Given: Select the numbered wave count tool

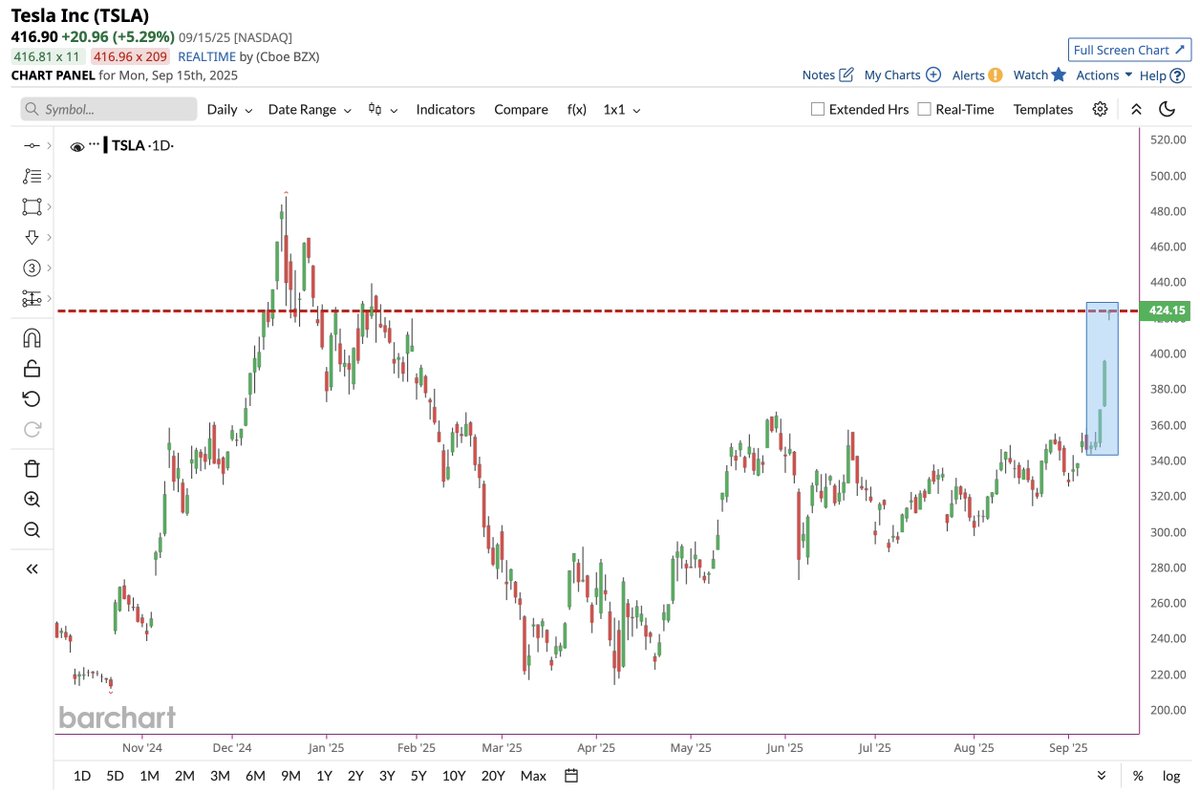Looking at the screenshot, I should (x=31, y=267).
